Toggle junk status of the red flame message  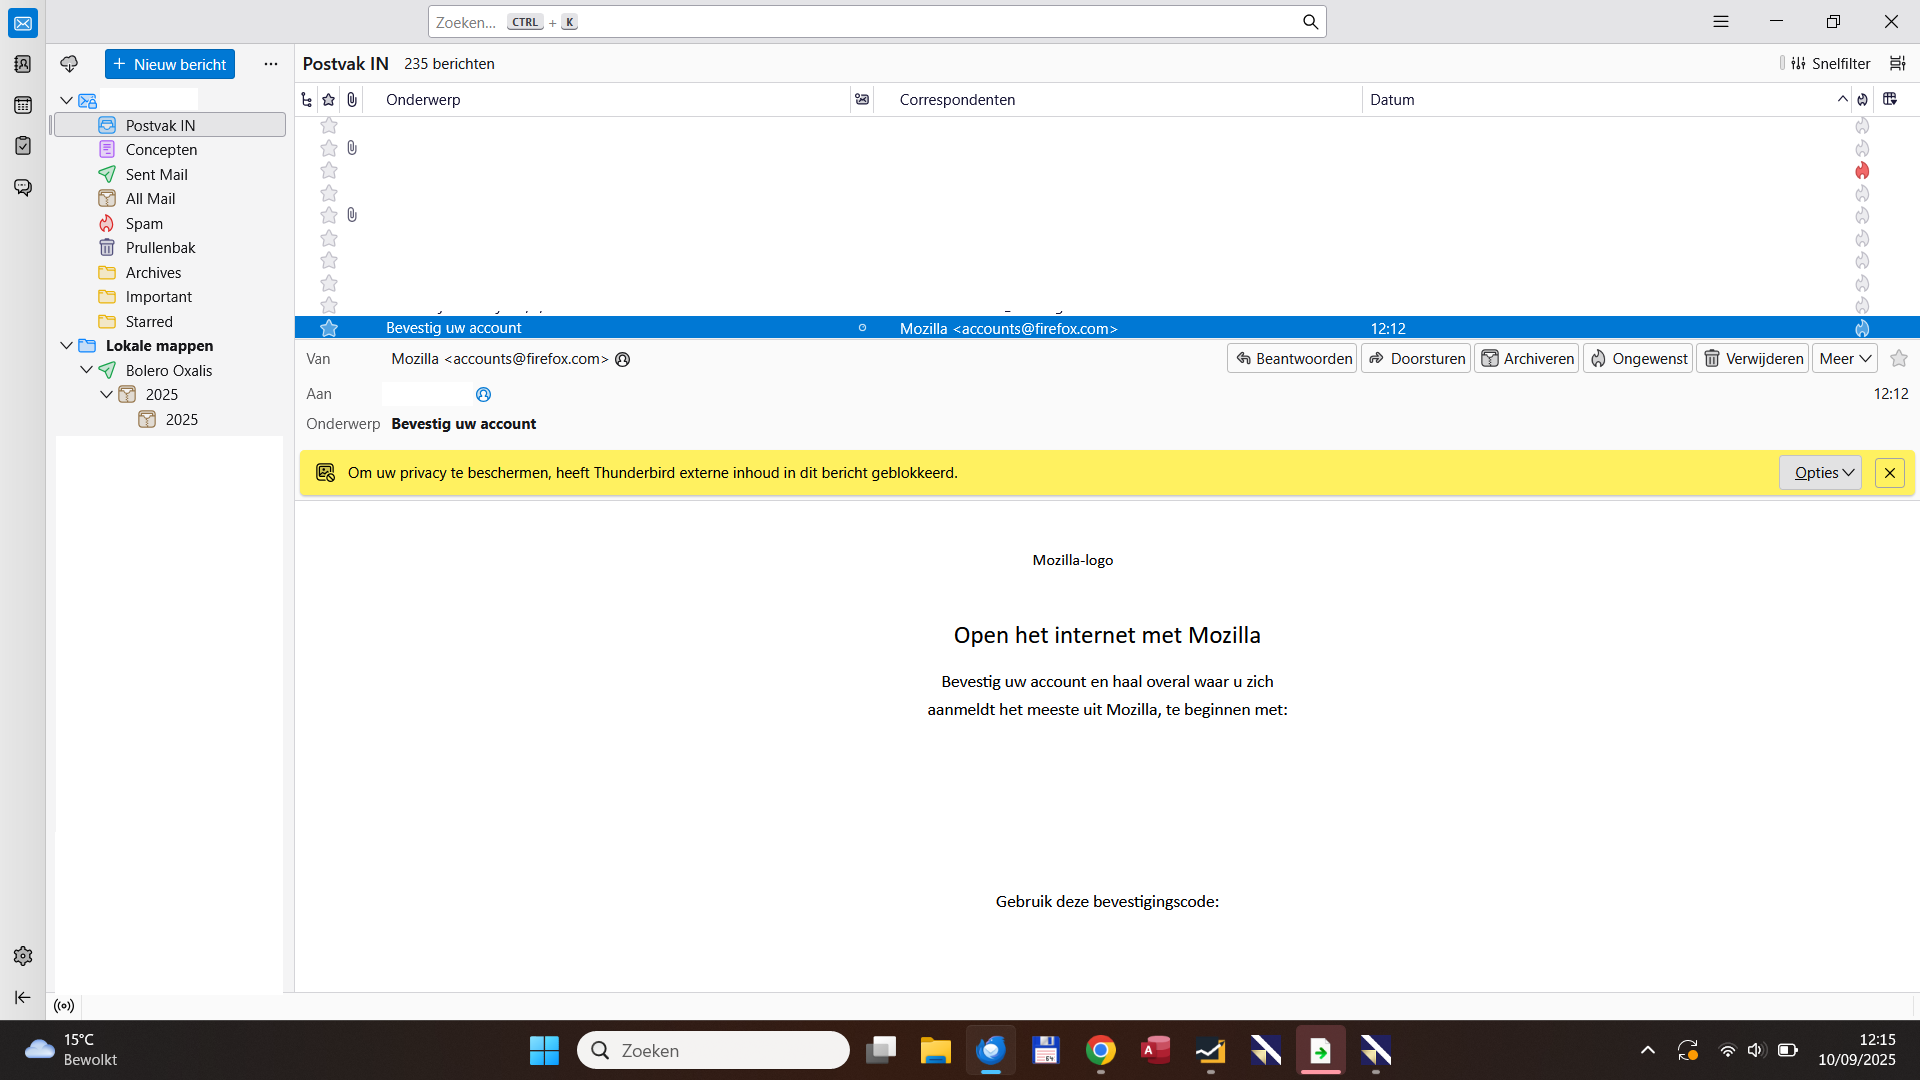1862,171
